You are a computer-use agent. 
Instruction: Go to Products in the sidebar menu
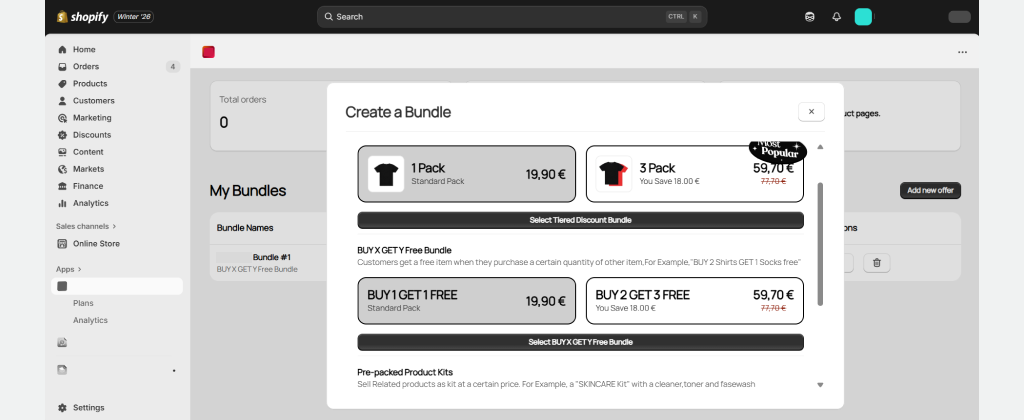(x=89, y=84)
